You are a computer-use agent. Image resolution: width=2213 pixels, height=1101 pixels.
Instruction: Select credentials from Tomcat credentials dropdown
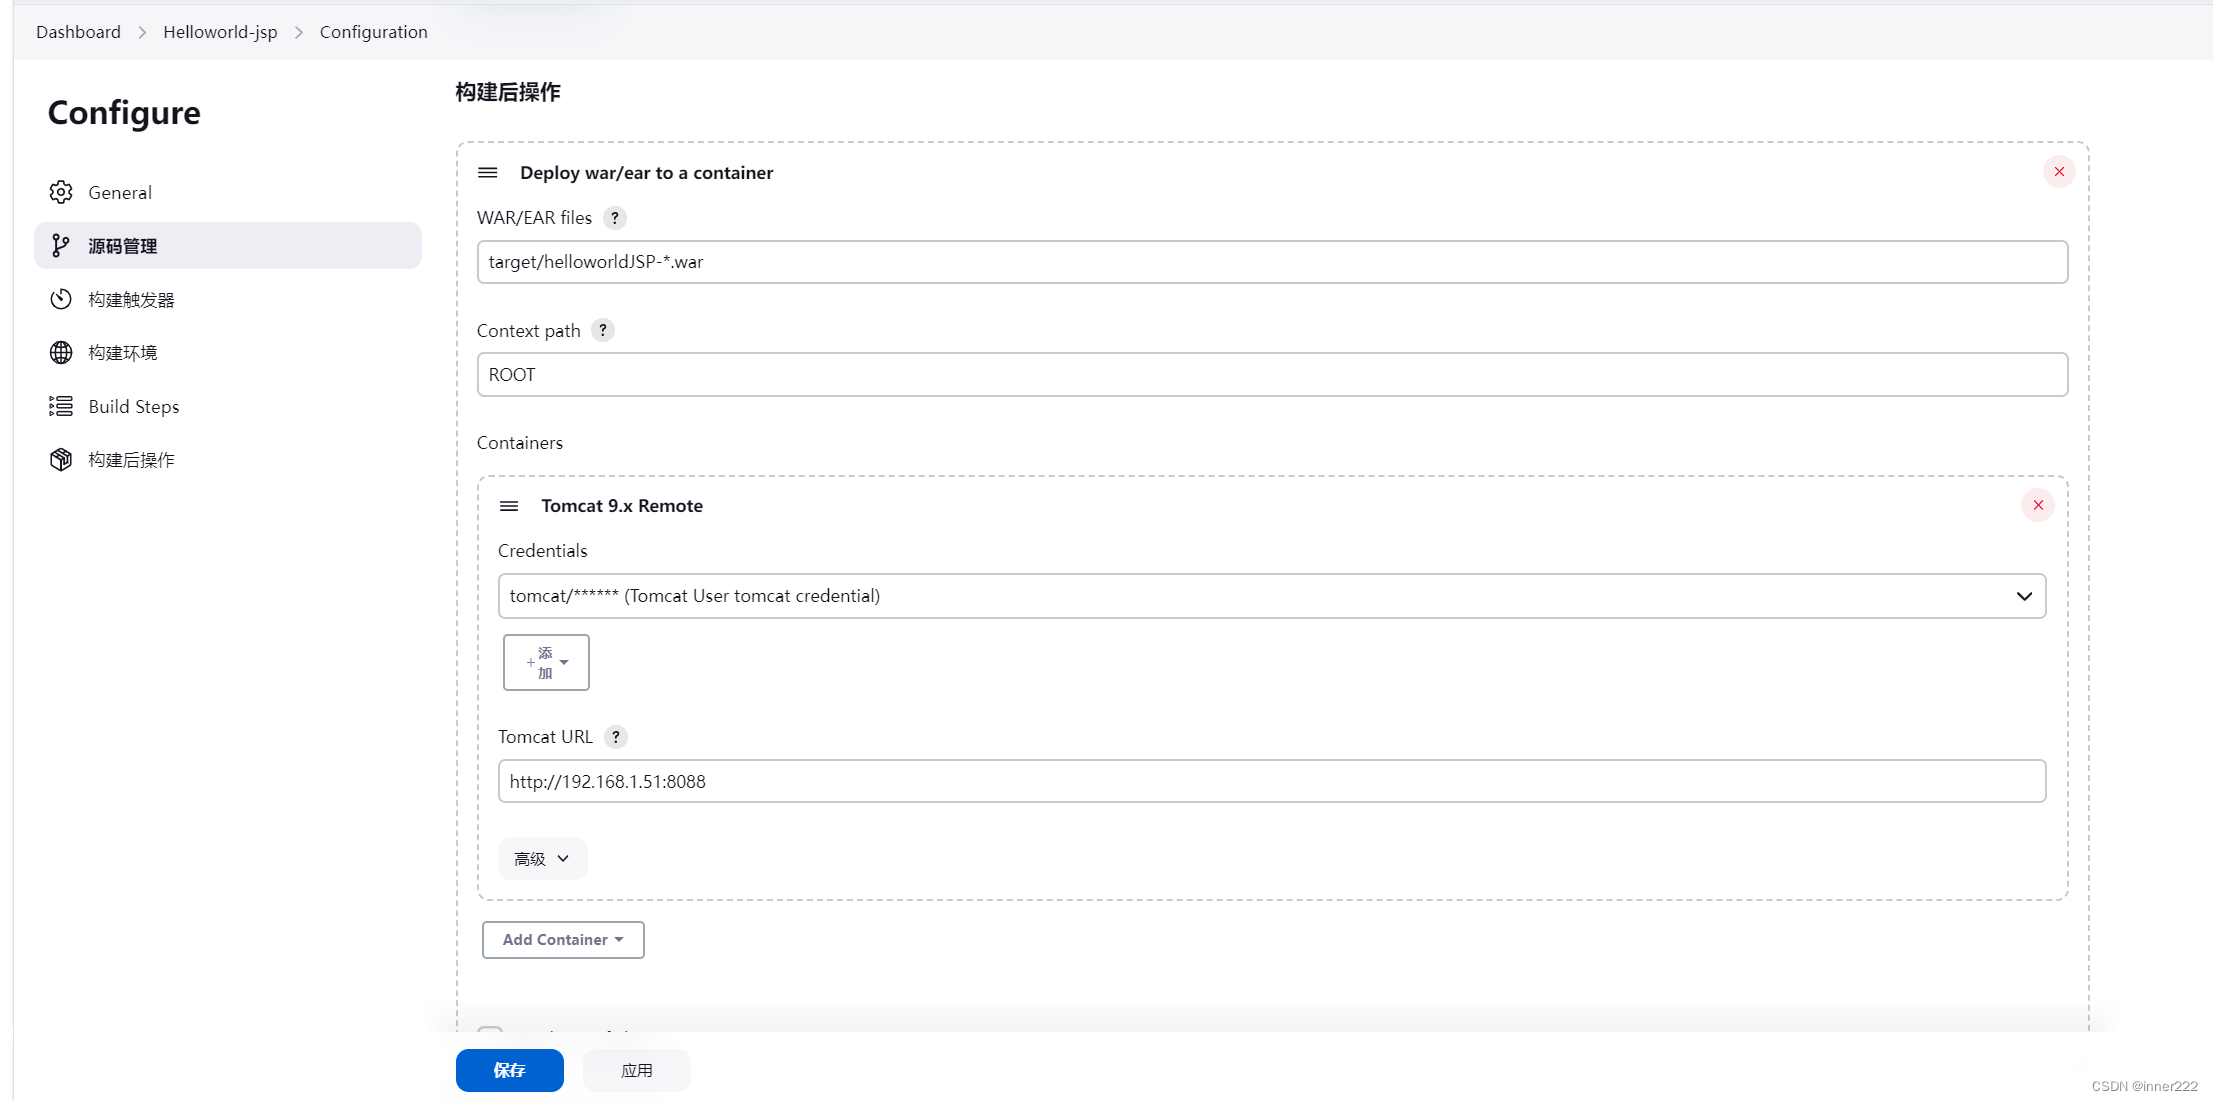[x=1272, y=594]
